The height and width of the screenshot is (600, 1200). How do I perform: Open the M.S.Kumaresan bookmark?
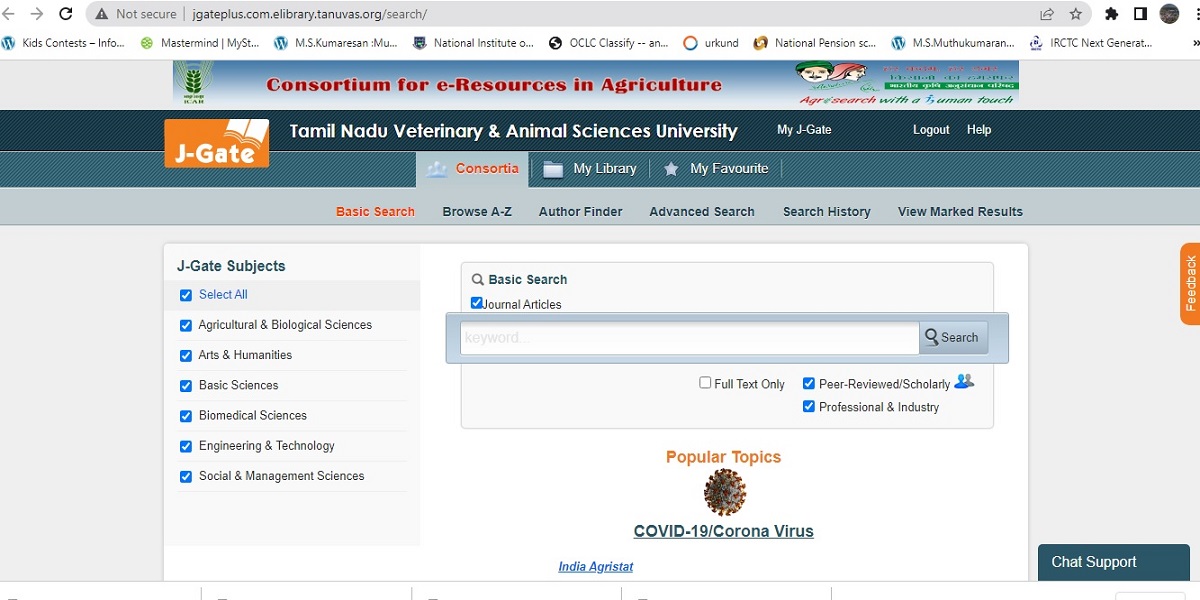click(336, 43)
